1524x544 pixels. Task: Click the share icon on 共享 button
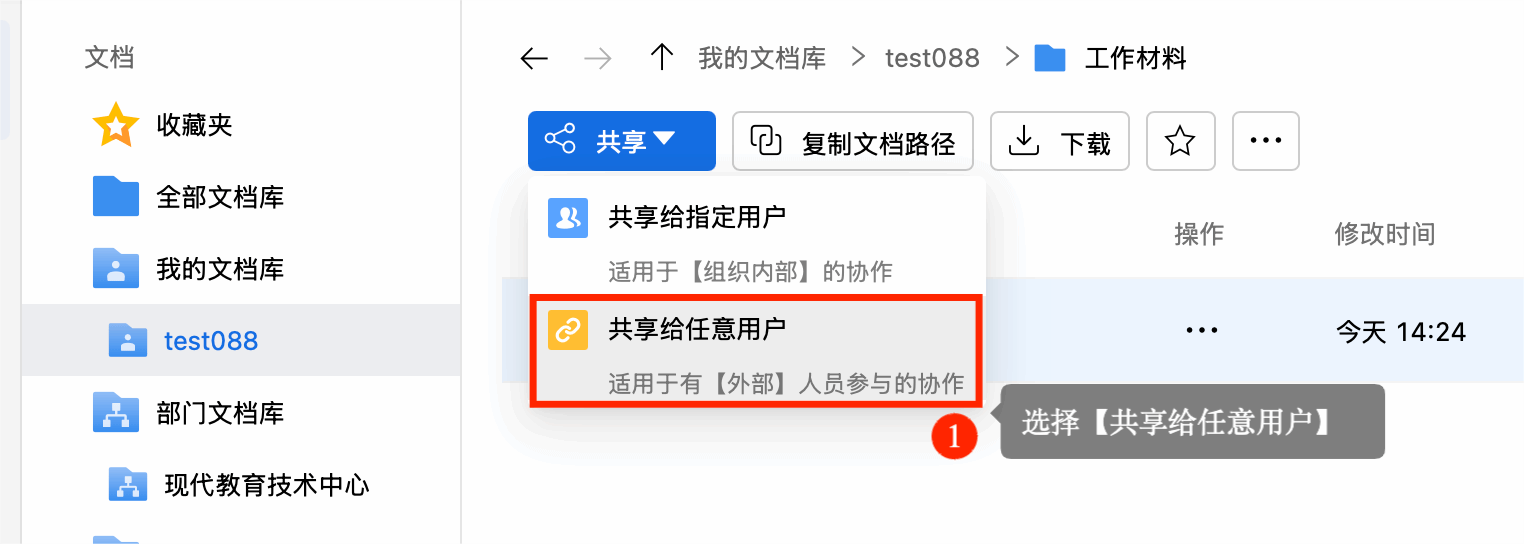click(560, 140)
